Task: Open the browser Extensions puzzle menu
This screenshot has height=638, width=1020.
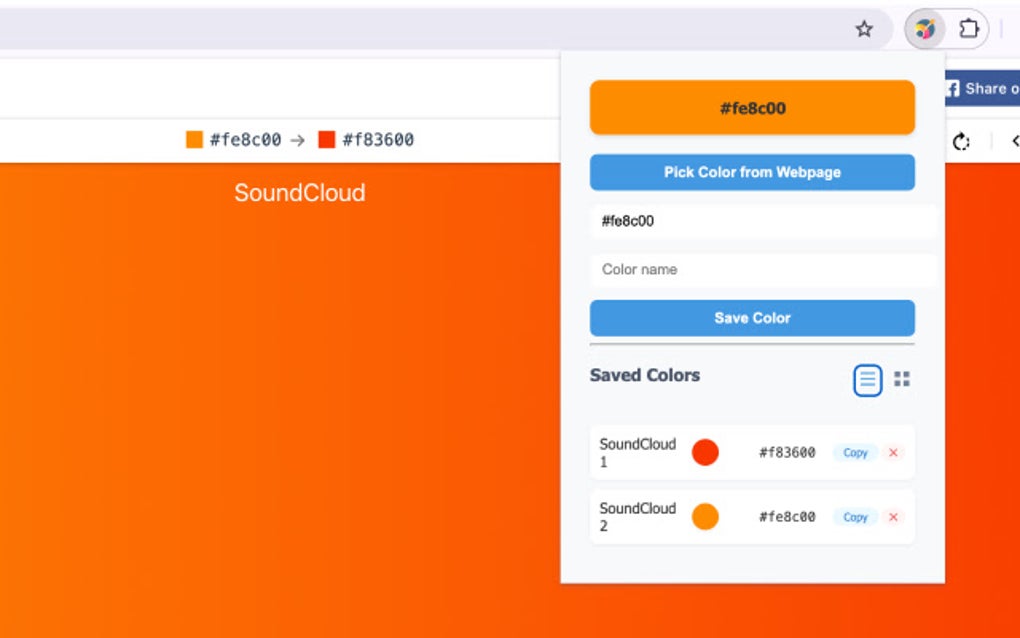Action: [x=968, y=30]
